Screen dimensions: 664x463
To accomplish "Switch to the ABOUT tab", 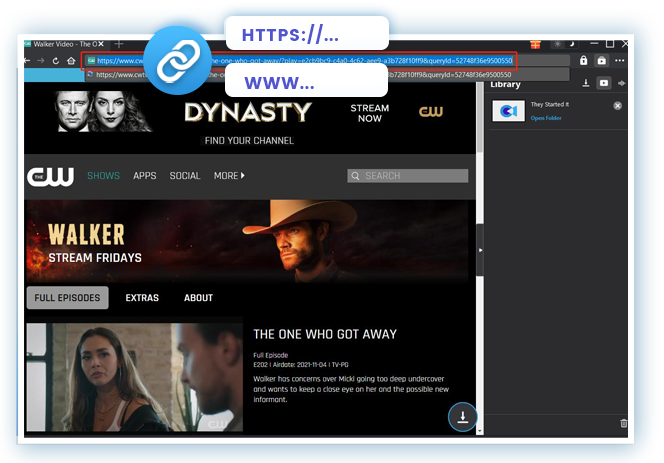I will tap(198, 298).
